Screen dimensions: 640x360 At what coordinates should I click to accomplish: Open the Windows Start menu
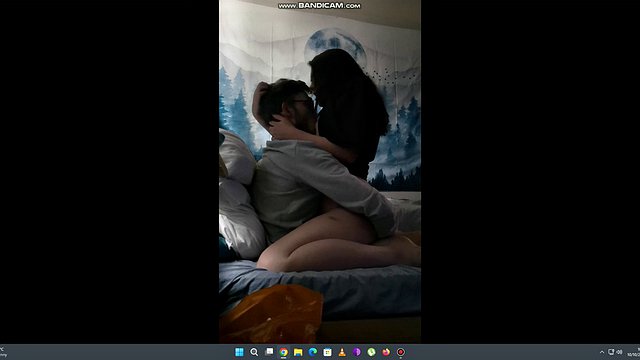tap(239, 352)
